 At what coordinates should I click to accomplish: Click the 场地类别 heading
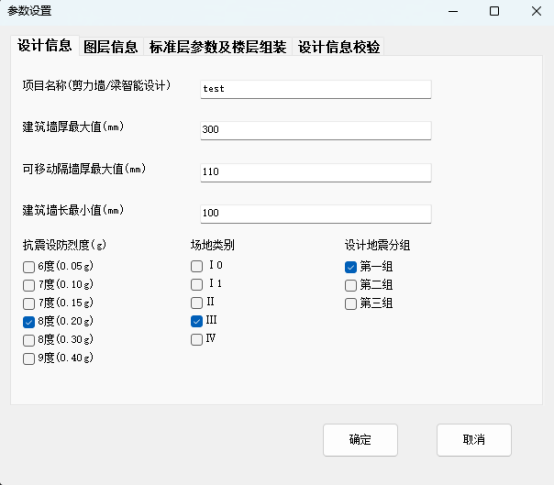pos(212,245)
